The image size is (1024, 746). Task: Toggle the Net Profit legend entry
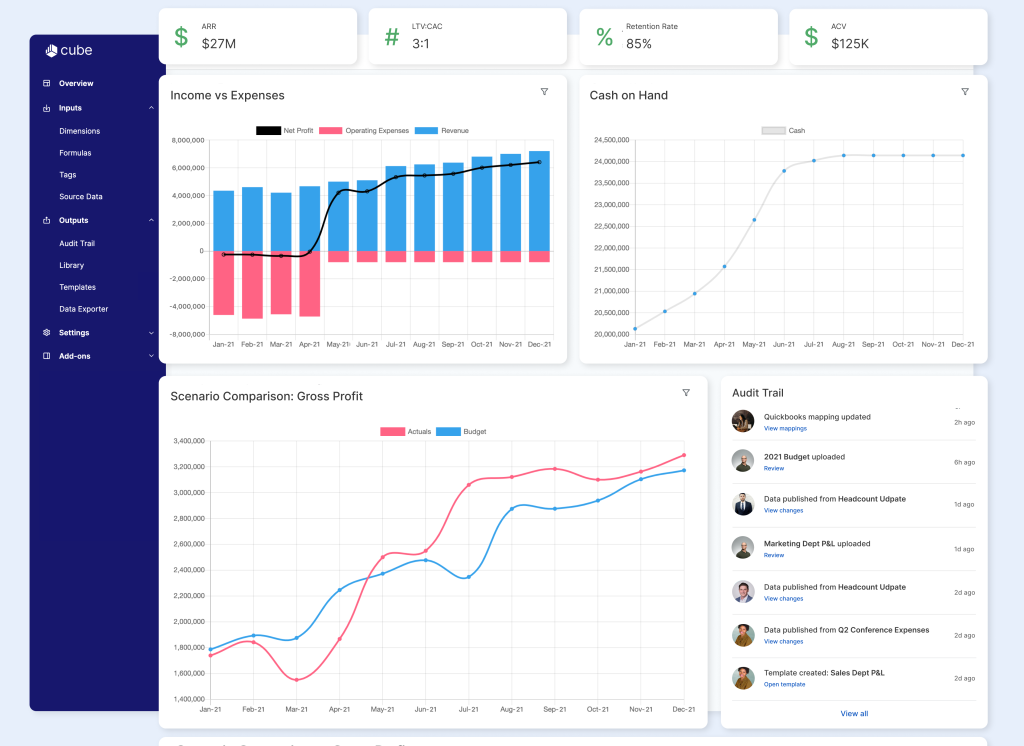coord(284,130)
